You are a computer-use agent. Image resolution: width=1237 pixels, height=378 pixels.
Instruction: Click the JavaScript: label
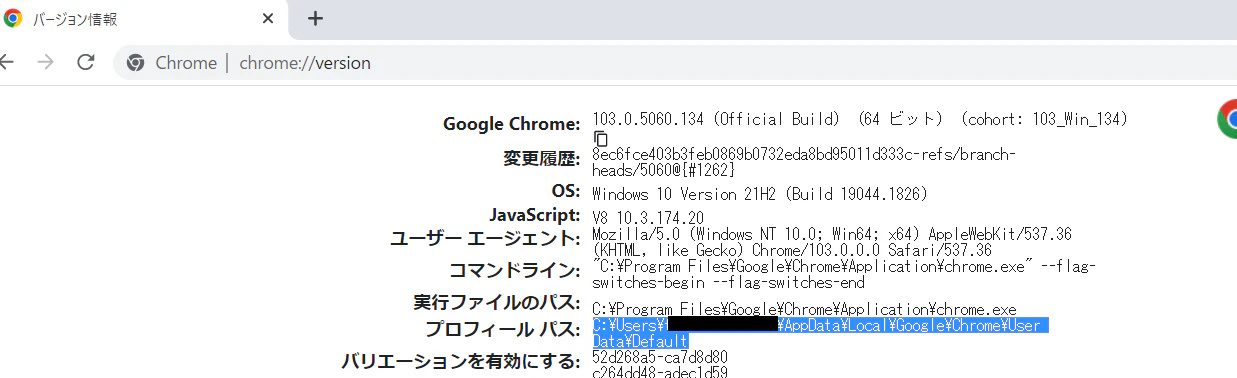coord(535,215)
